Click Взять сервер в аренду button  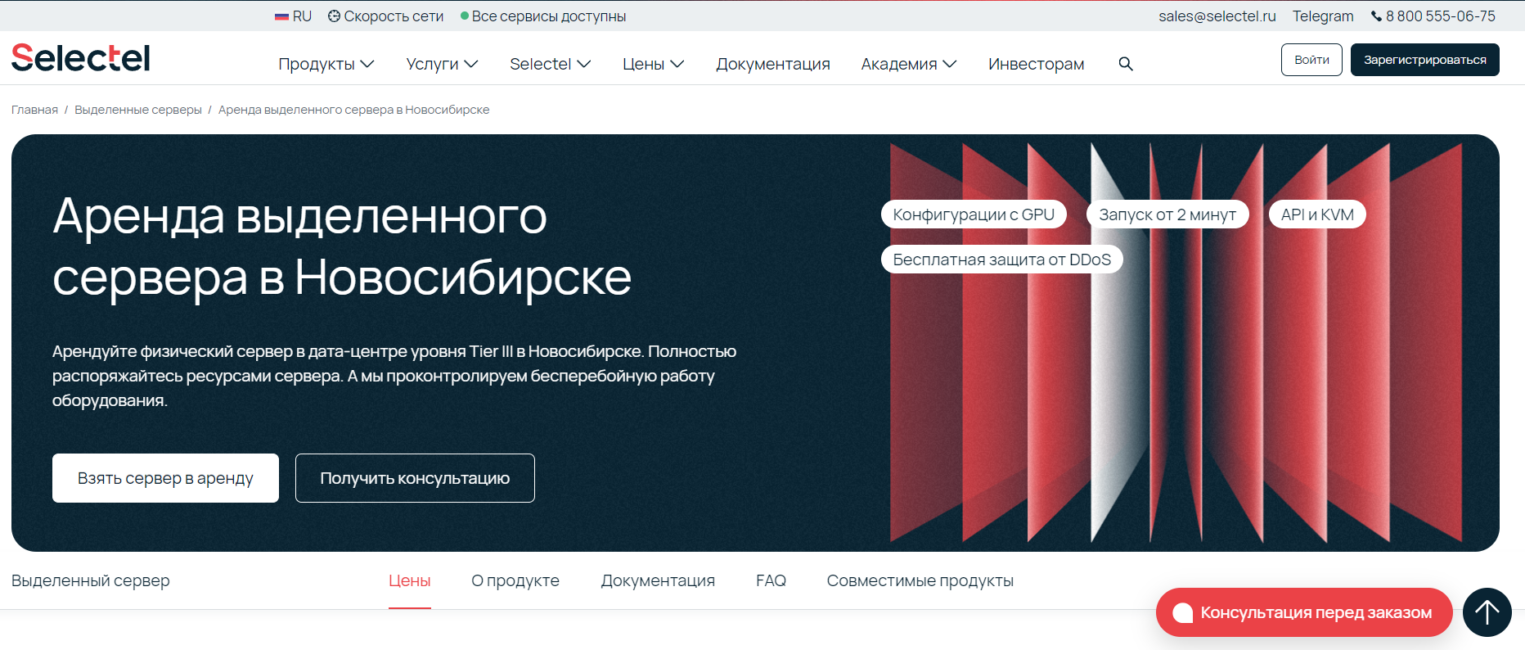pos(165,478)
